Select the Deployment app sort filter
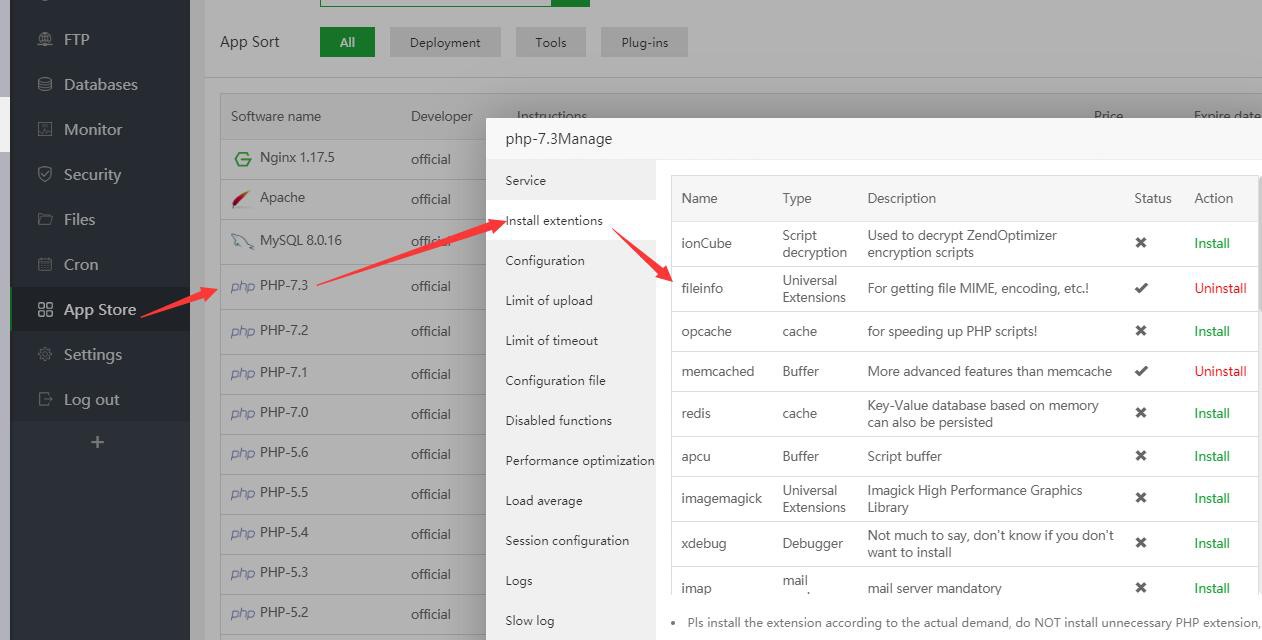1262x640 pixels. pyautogui.click(x=445, y=42)
